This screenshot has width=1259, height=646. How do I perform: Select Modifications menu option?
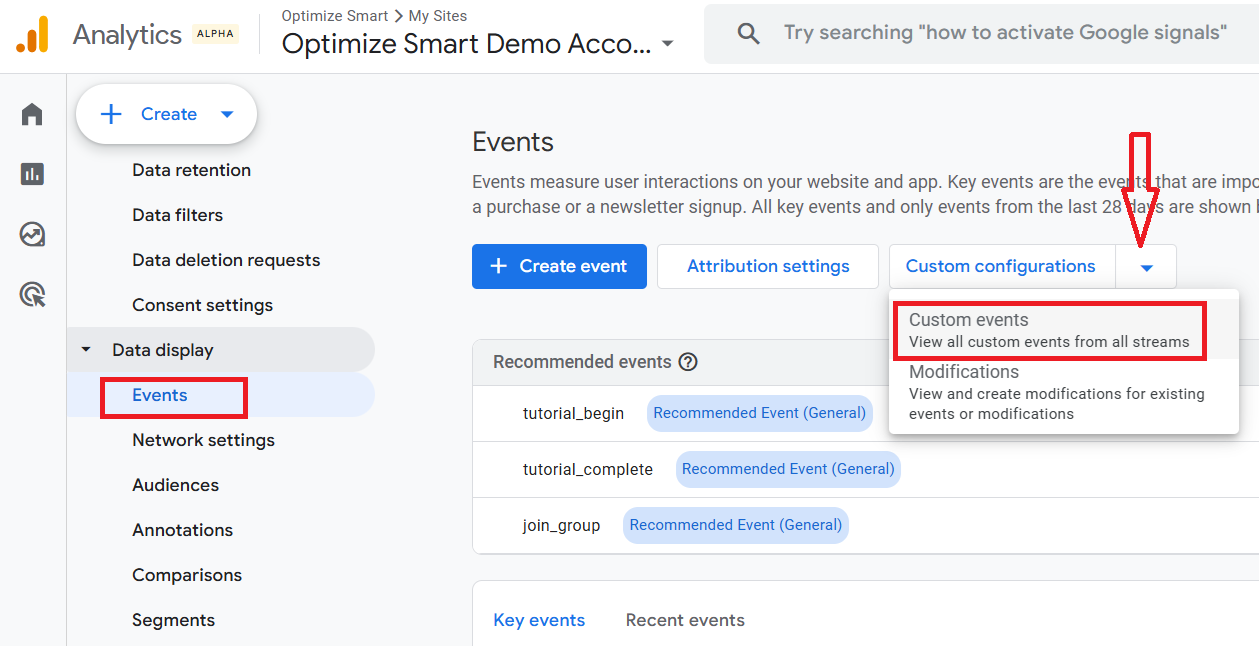(x=1056, y=392)
